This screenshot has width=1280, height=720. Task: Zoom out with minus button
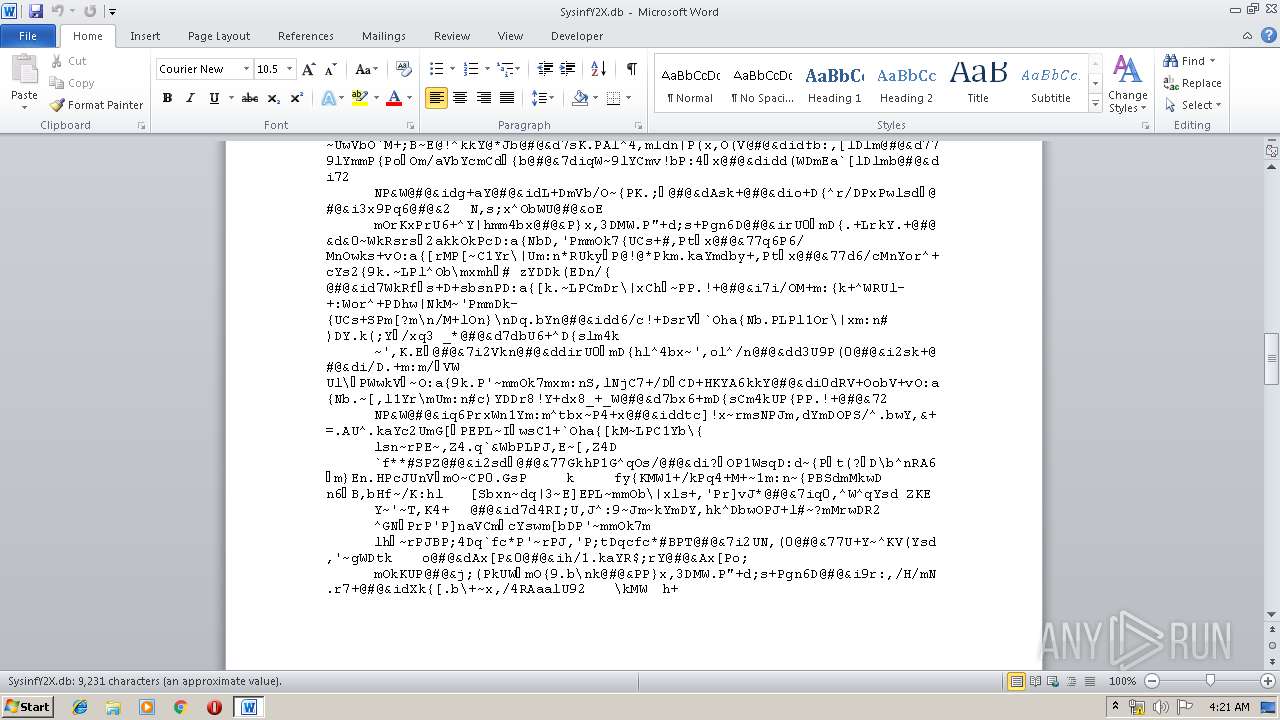pos(1152,681)
